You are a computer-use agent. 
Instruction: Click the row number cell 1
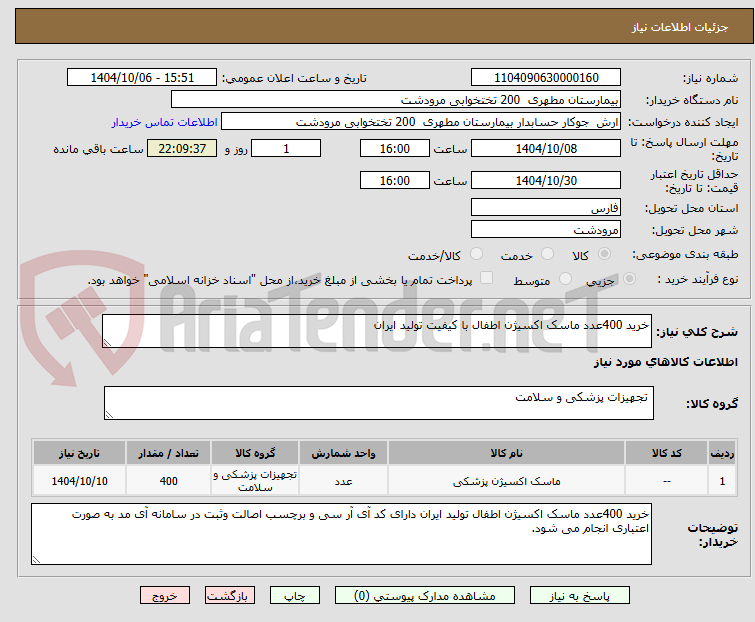pos(722,480)
